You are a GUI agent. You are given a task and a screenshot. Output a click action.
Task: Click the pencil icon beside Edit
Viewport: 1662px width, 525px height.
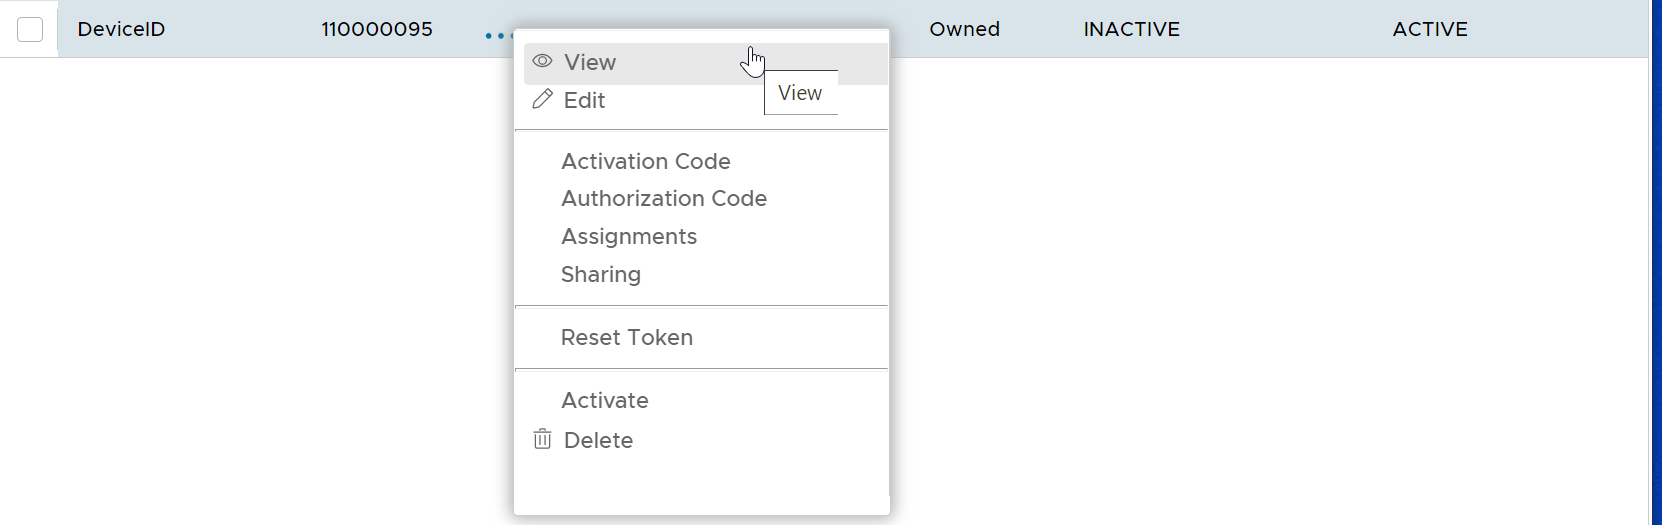point(542,99)
